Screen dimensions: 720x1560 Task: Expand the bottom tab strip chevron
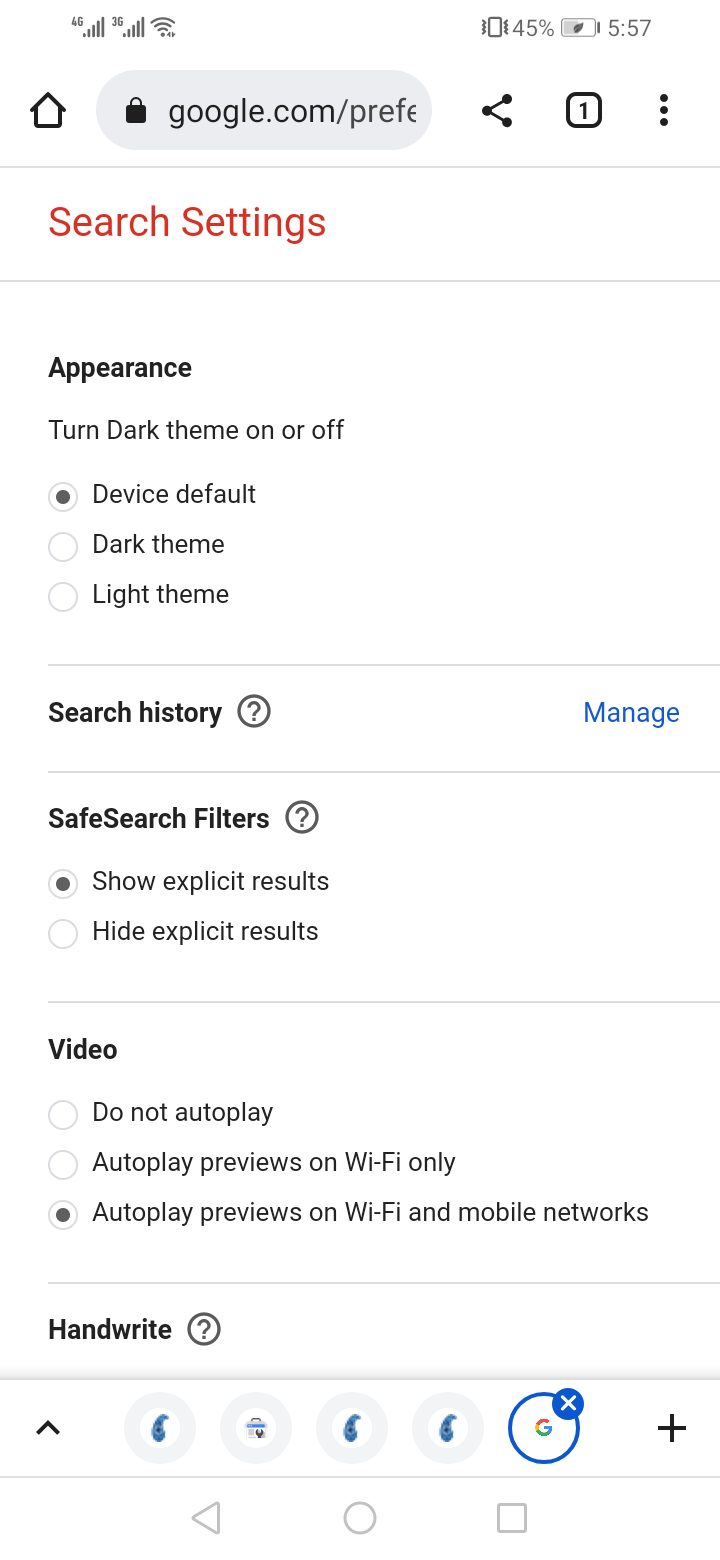click(48, 1428)
